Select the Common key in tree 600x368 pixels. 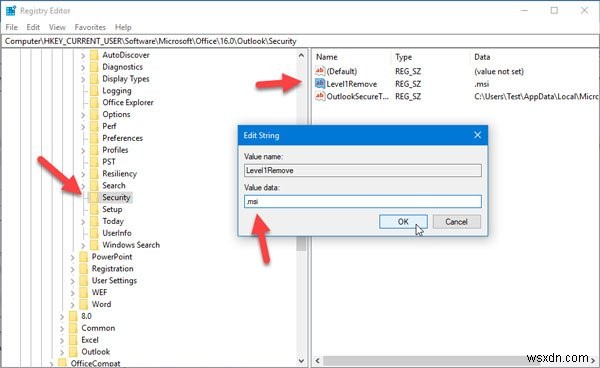coord(98,328)
